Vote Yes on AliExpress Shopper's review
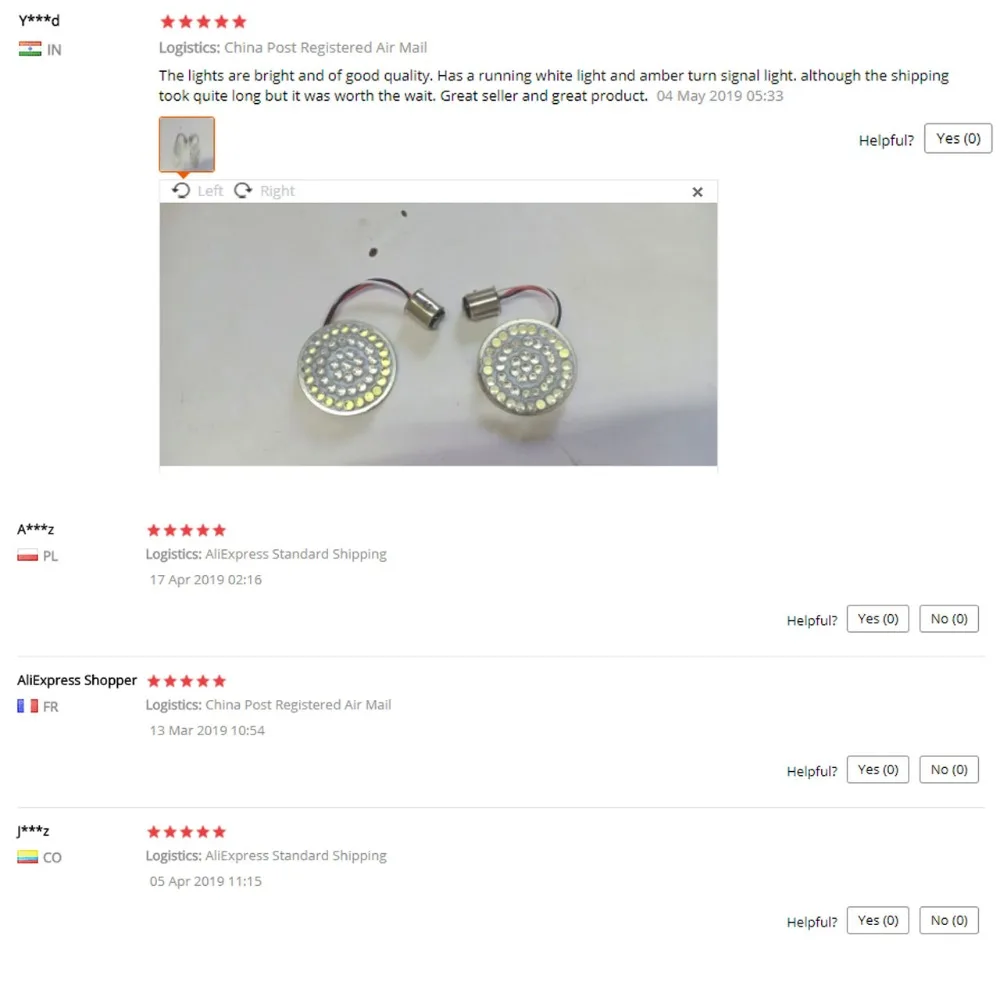 pyautogui.click(x=878, y=770)
